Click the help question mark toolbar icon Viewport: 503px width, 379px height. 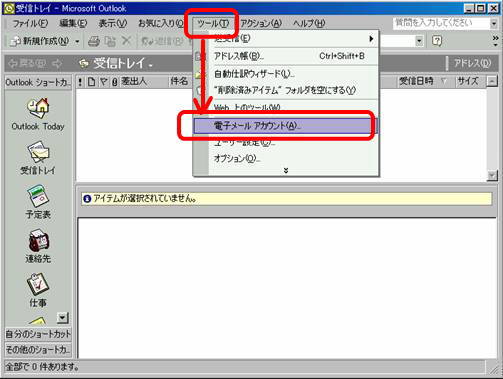click(437, 41)
